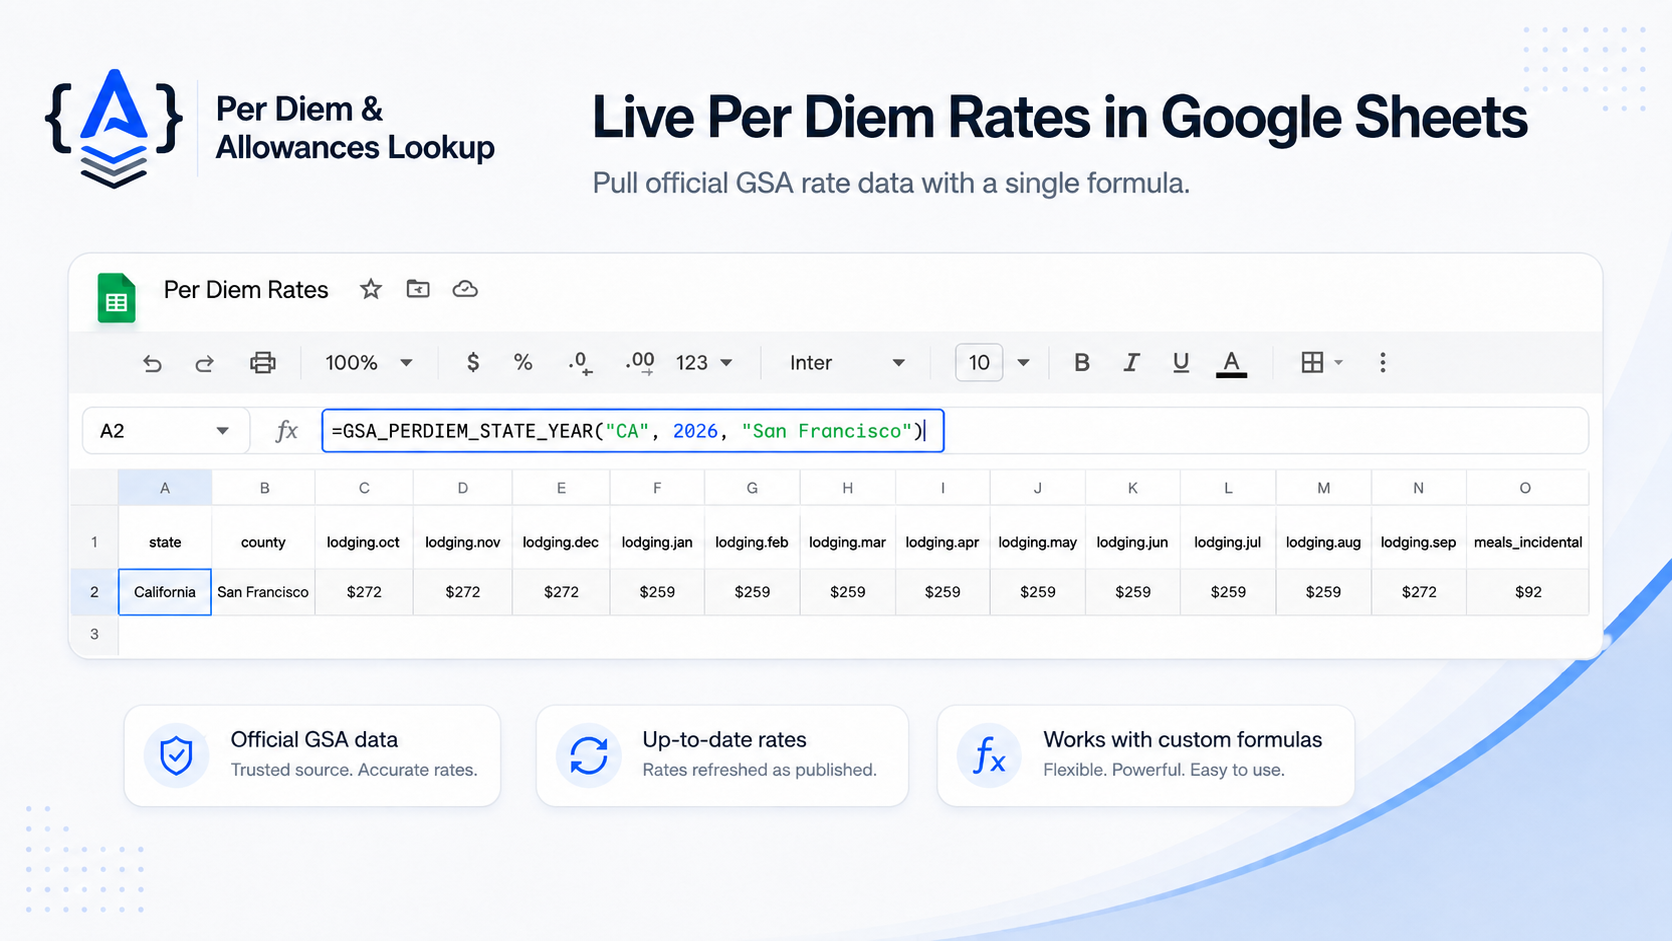Select the lodging.oct header cell
This screenshot has width=1672, height=941.
coord(363,542)
